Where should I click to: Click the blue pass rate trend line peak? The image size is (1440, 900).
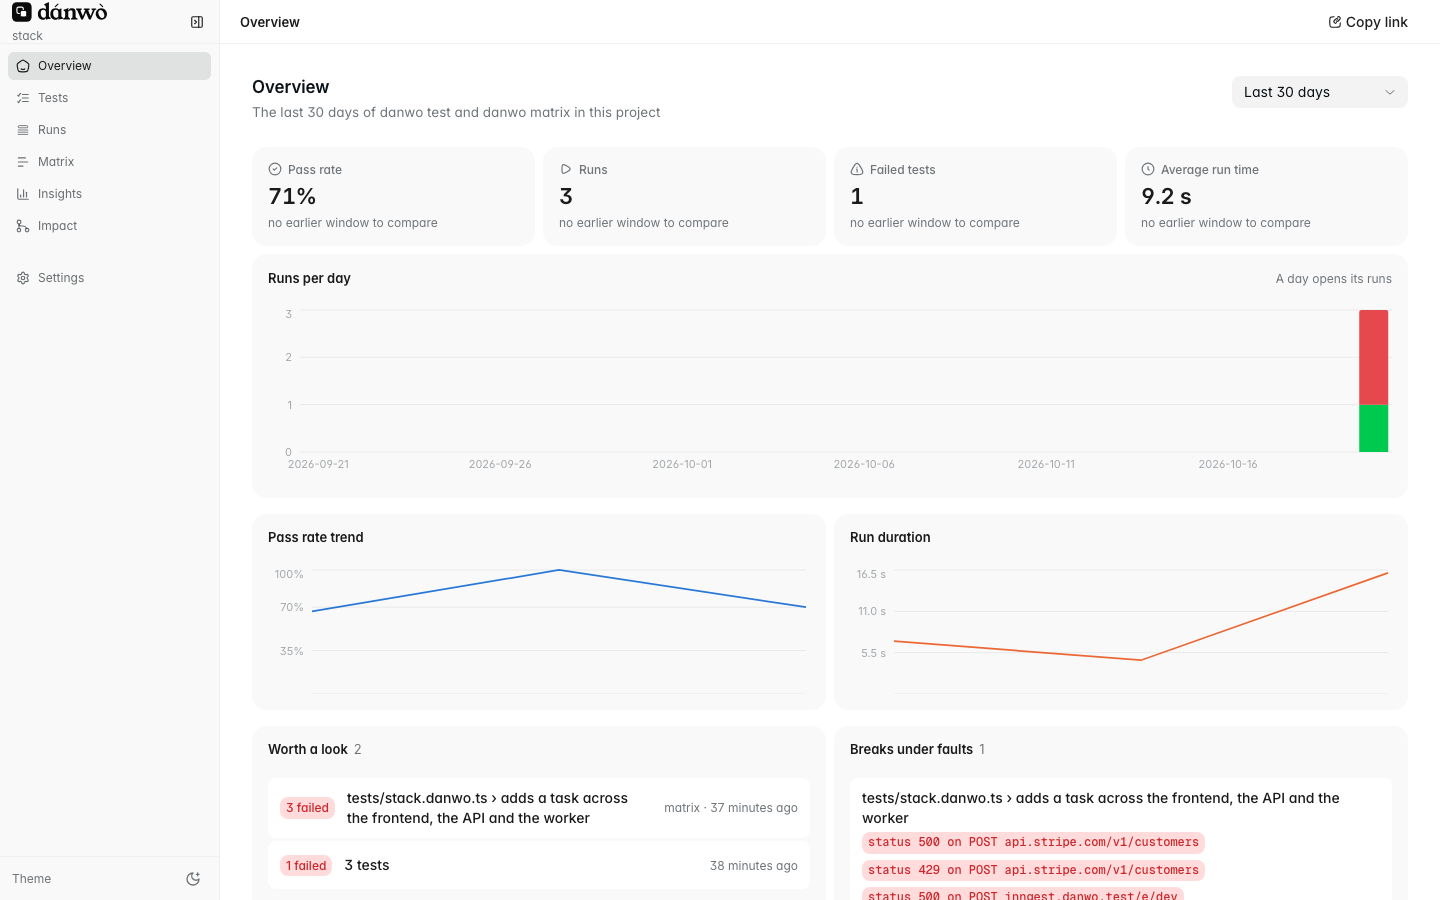(x=559, y=570)
